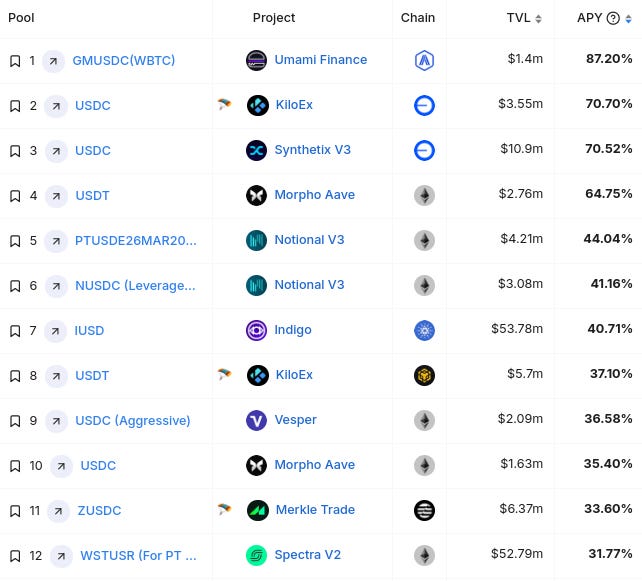Image resolution: width=642 pixels, height=581 pixels.
Task: Click the Pool column header
Action: [x=21, y=18]
